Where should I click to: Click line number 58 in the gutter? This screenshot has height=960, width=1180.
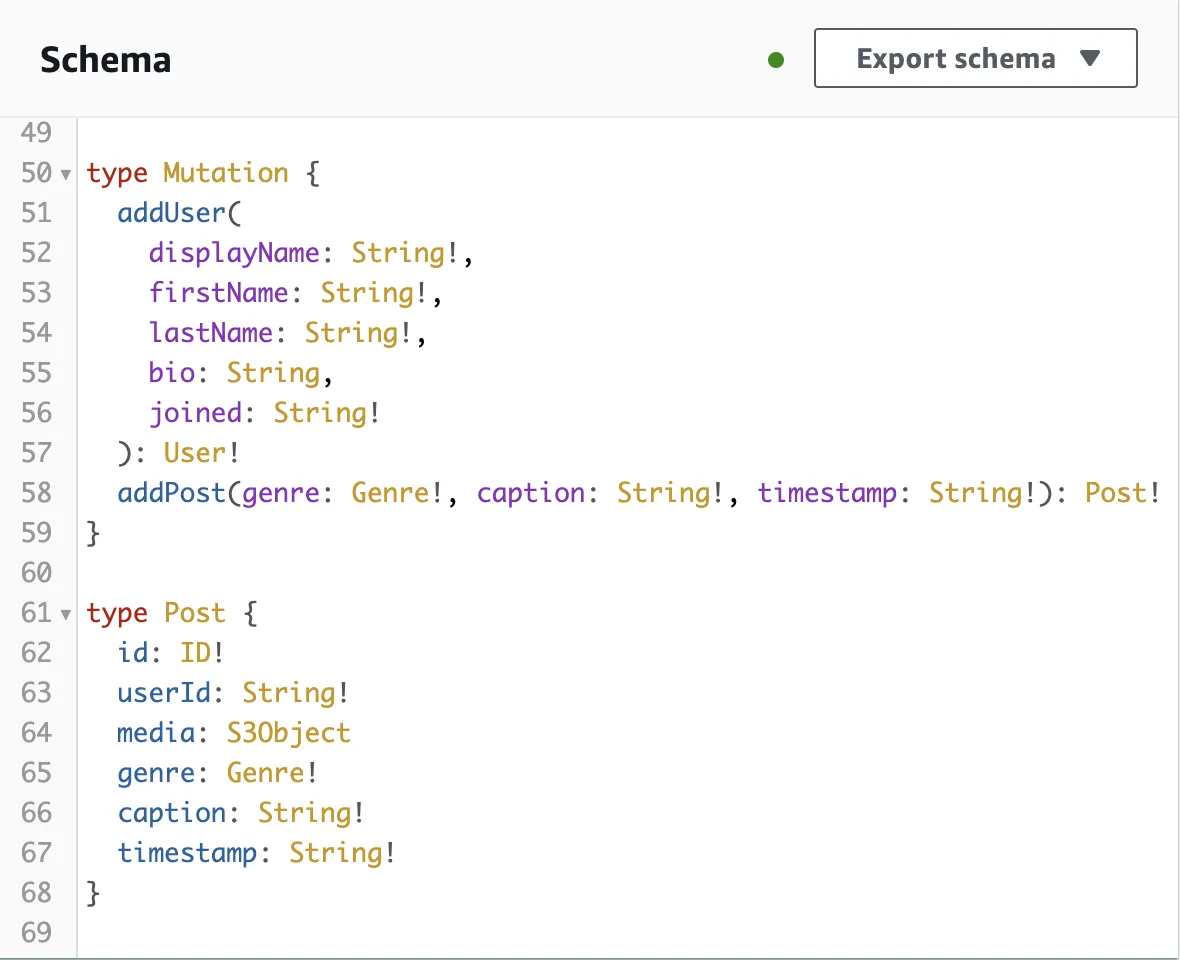click(x=36, y=493)
